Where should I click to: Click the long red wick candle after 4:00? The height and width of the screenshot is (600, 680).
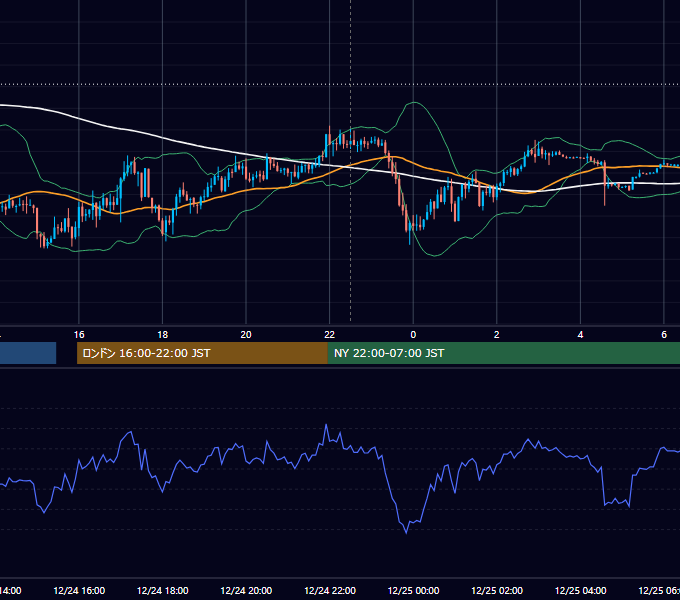[605, 184]
